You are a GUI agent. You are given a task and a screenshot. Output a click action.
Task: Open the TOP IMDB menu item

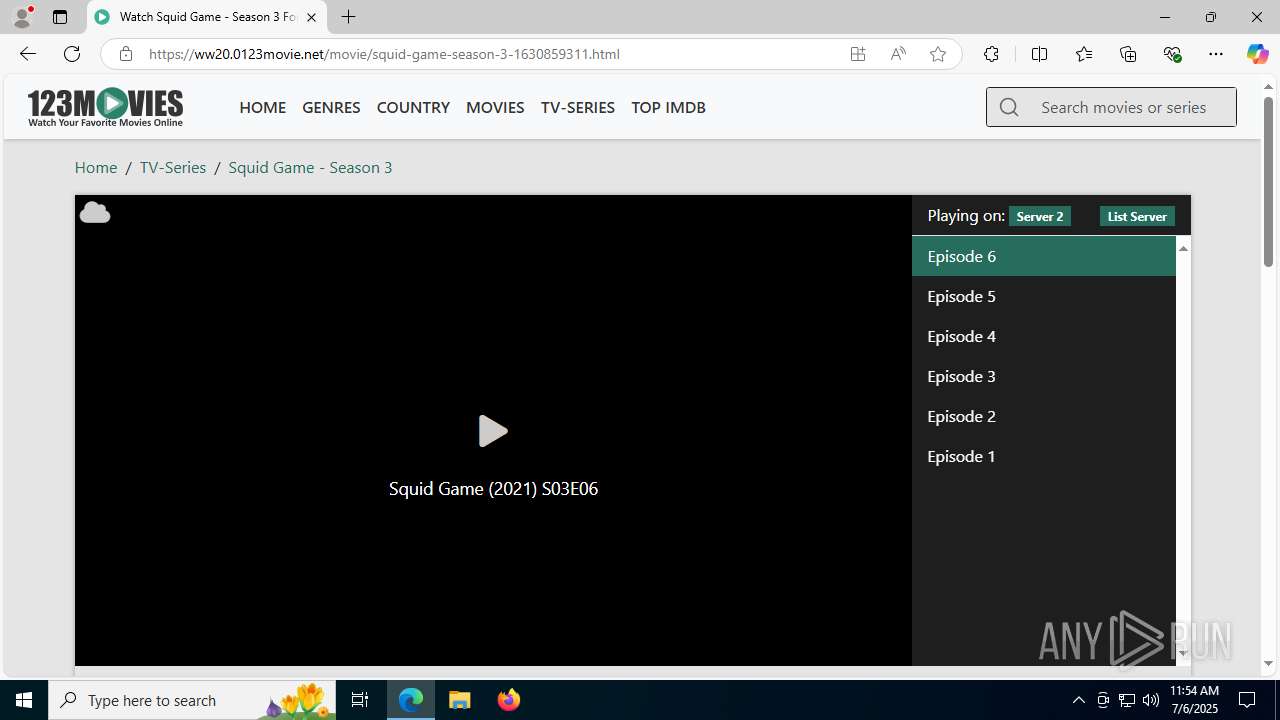tap(668, 107)
